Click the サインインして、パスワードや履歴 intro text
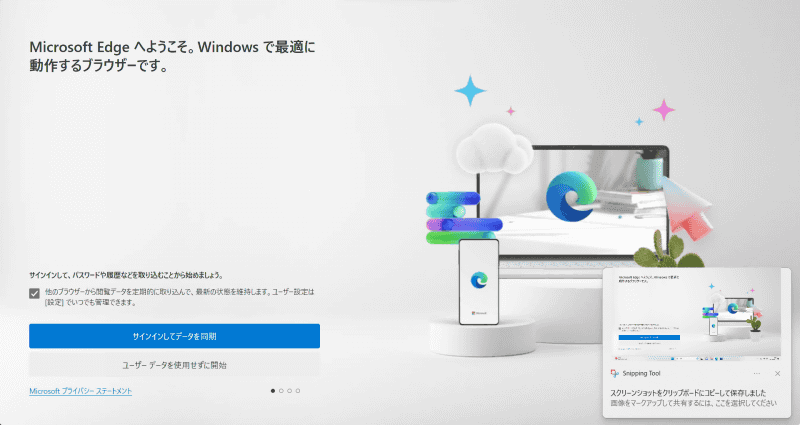 [x=126, y=275]
